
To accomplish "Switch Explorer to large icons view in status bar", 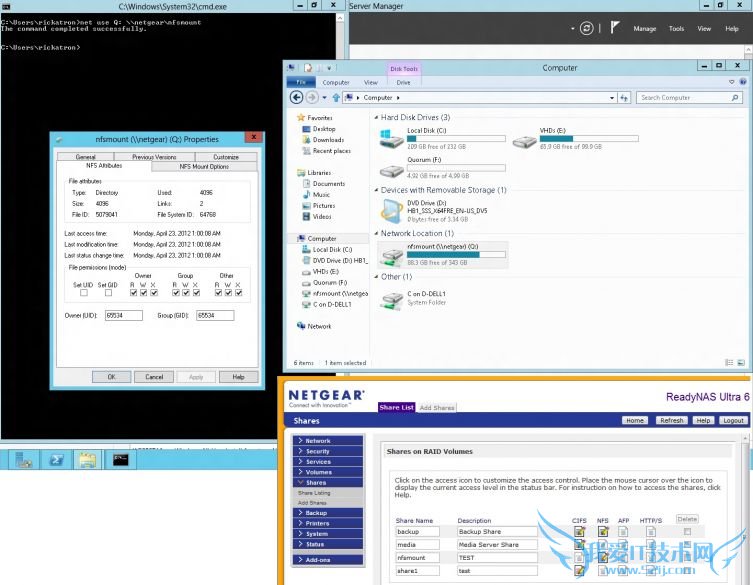I will point(741,363).
